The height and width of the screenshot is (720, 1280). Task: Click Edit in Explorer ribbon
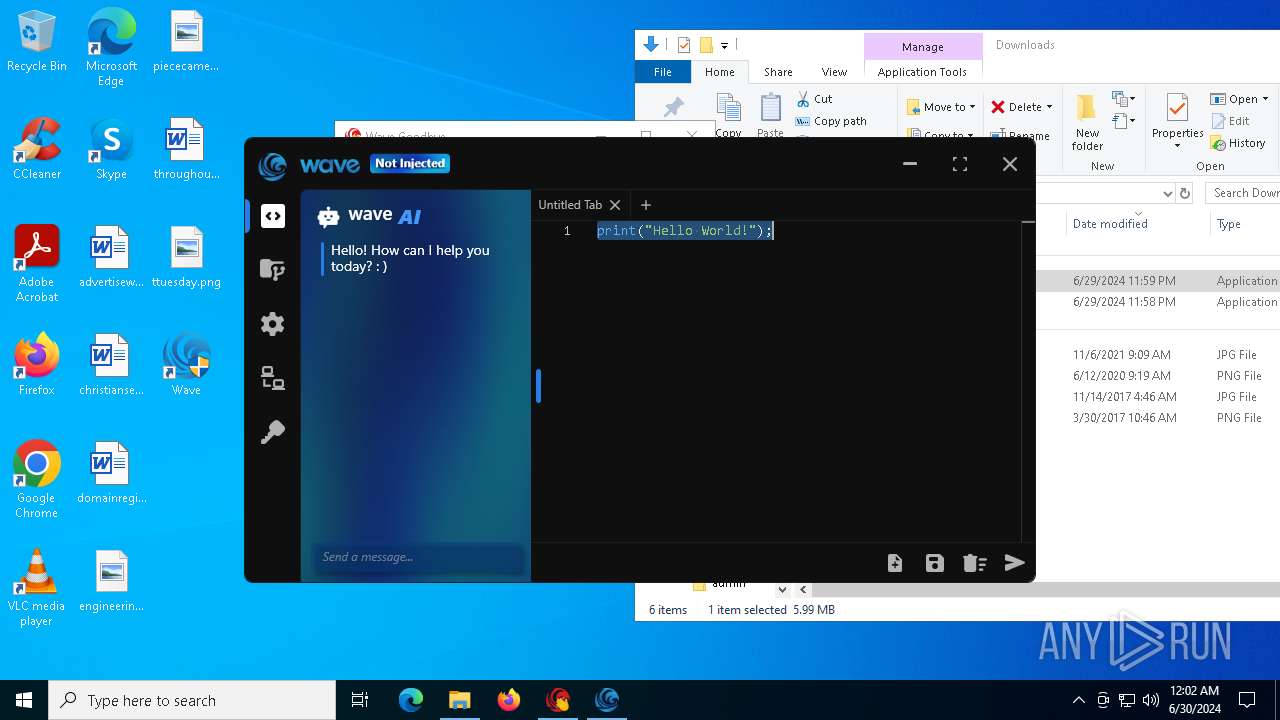[1230, 121]
